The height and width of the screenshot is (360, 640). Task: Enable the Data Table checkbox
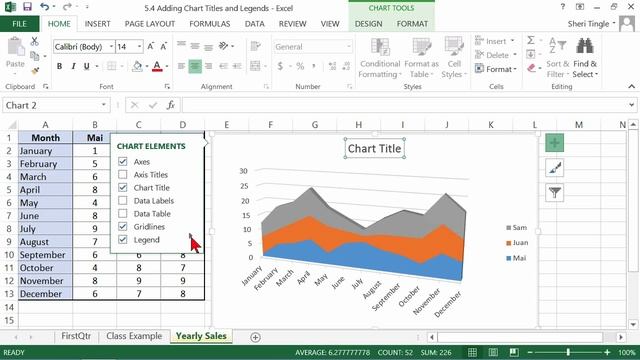tap(122, 213)
